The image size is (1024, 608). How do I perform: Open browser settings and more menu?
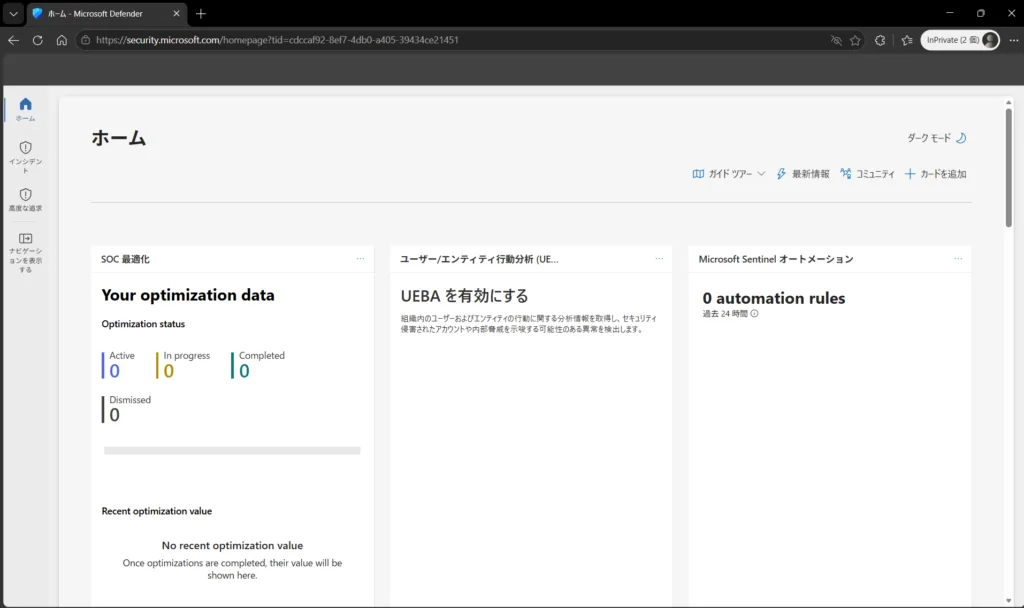coord(1014,40)
